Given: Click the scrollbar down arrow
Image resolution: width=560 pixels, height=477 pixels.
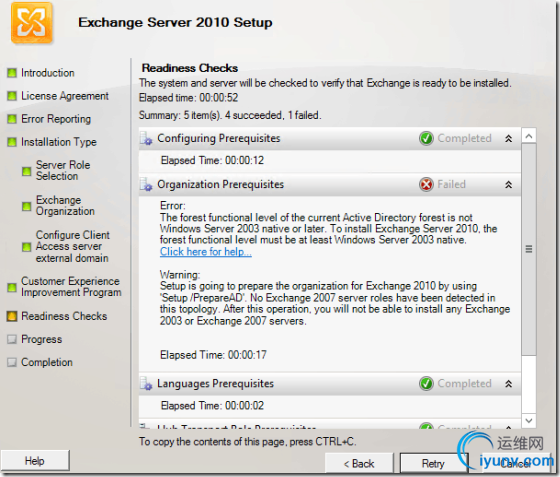Looking at the screenshot, I should tap(529, 421).
